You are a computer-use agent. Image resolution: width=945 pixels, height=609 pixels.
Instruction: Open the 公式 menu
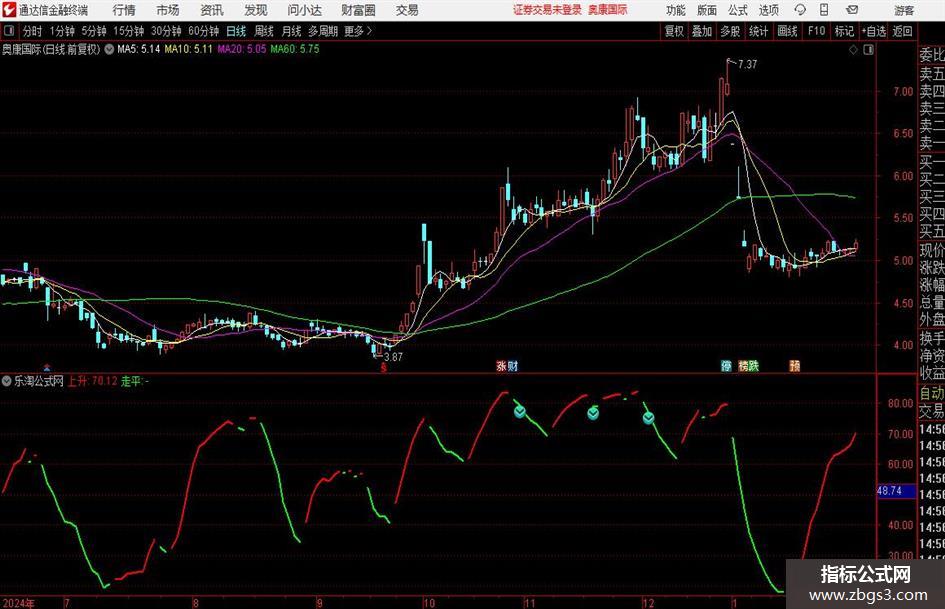737,10
